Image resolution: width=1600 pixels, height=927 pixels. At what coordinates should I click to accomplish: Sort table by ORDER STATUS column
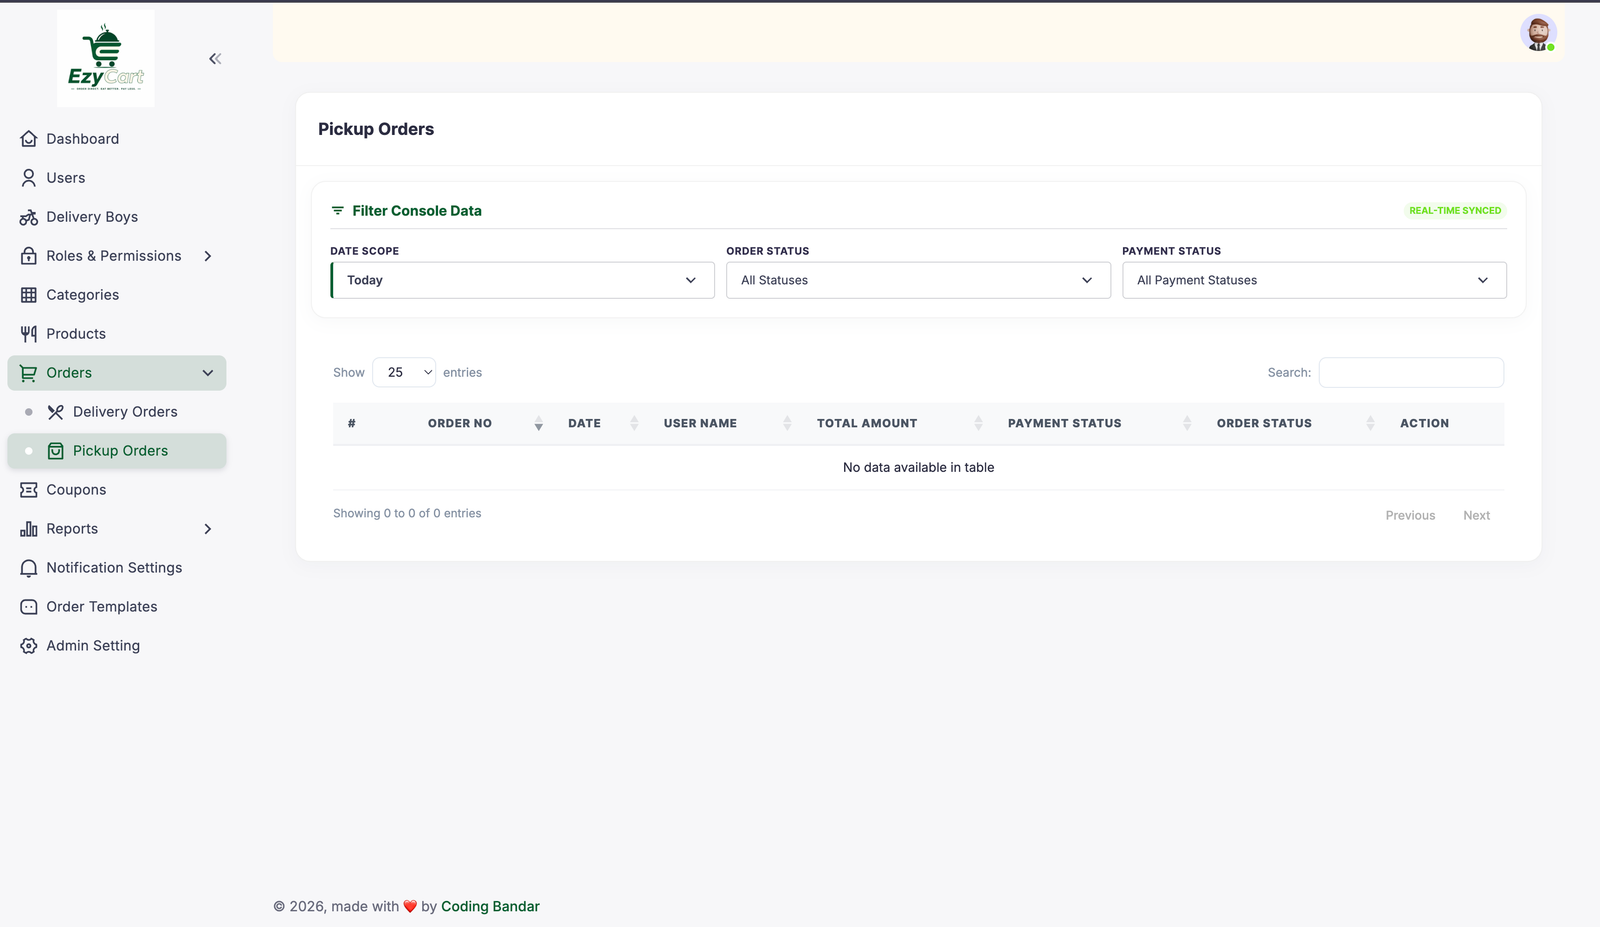pos(1295,423)
